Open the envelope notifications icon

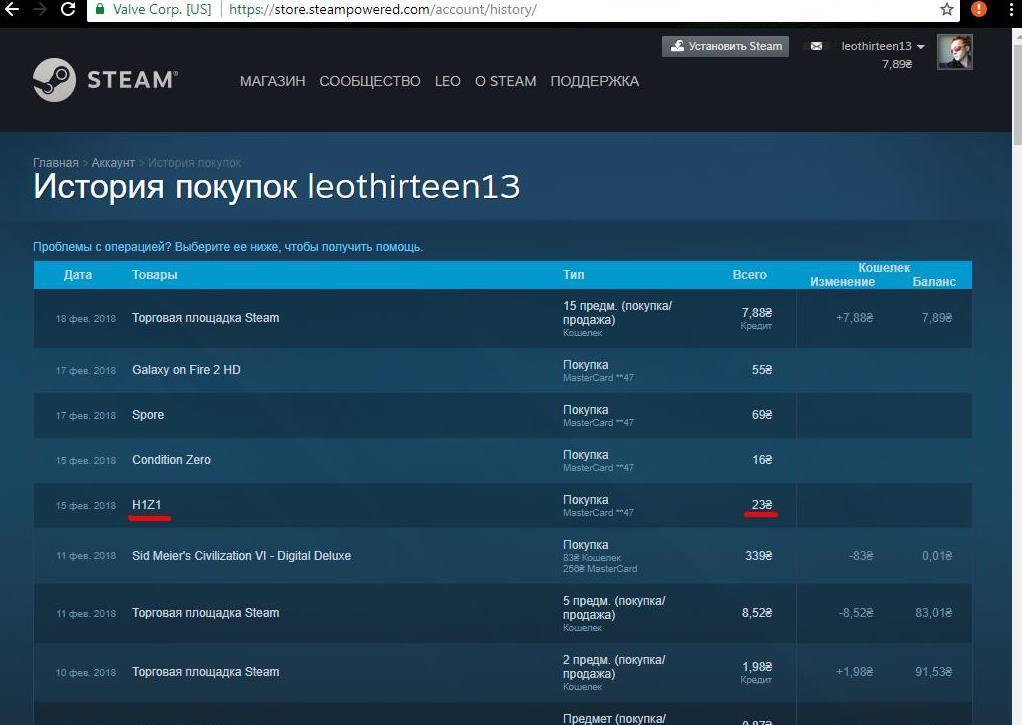816,46
